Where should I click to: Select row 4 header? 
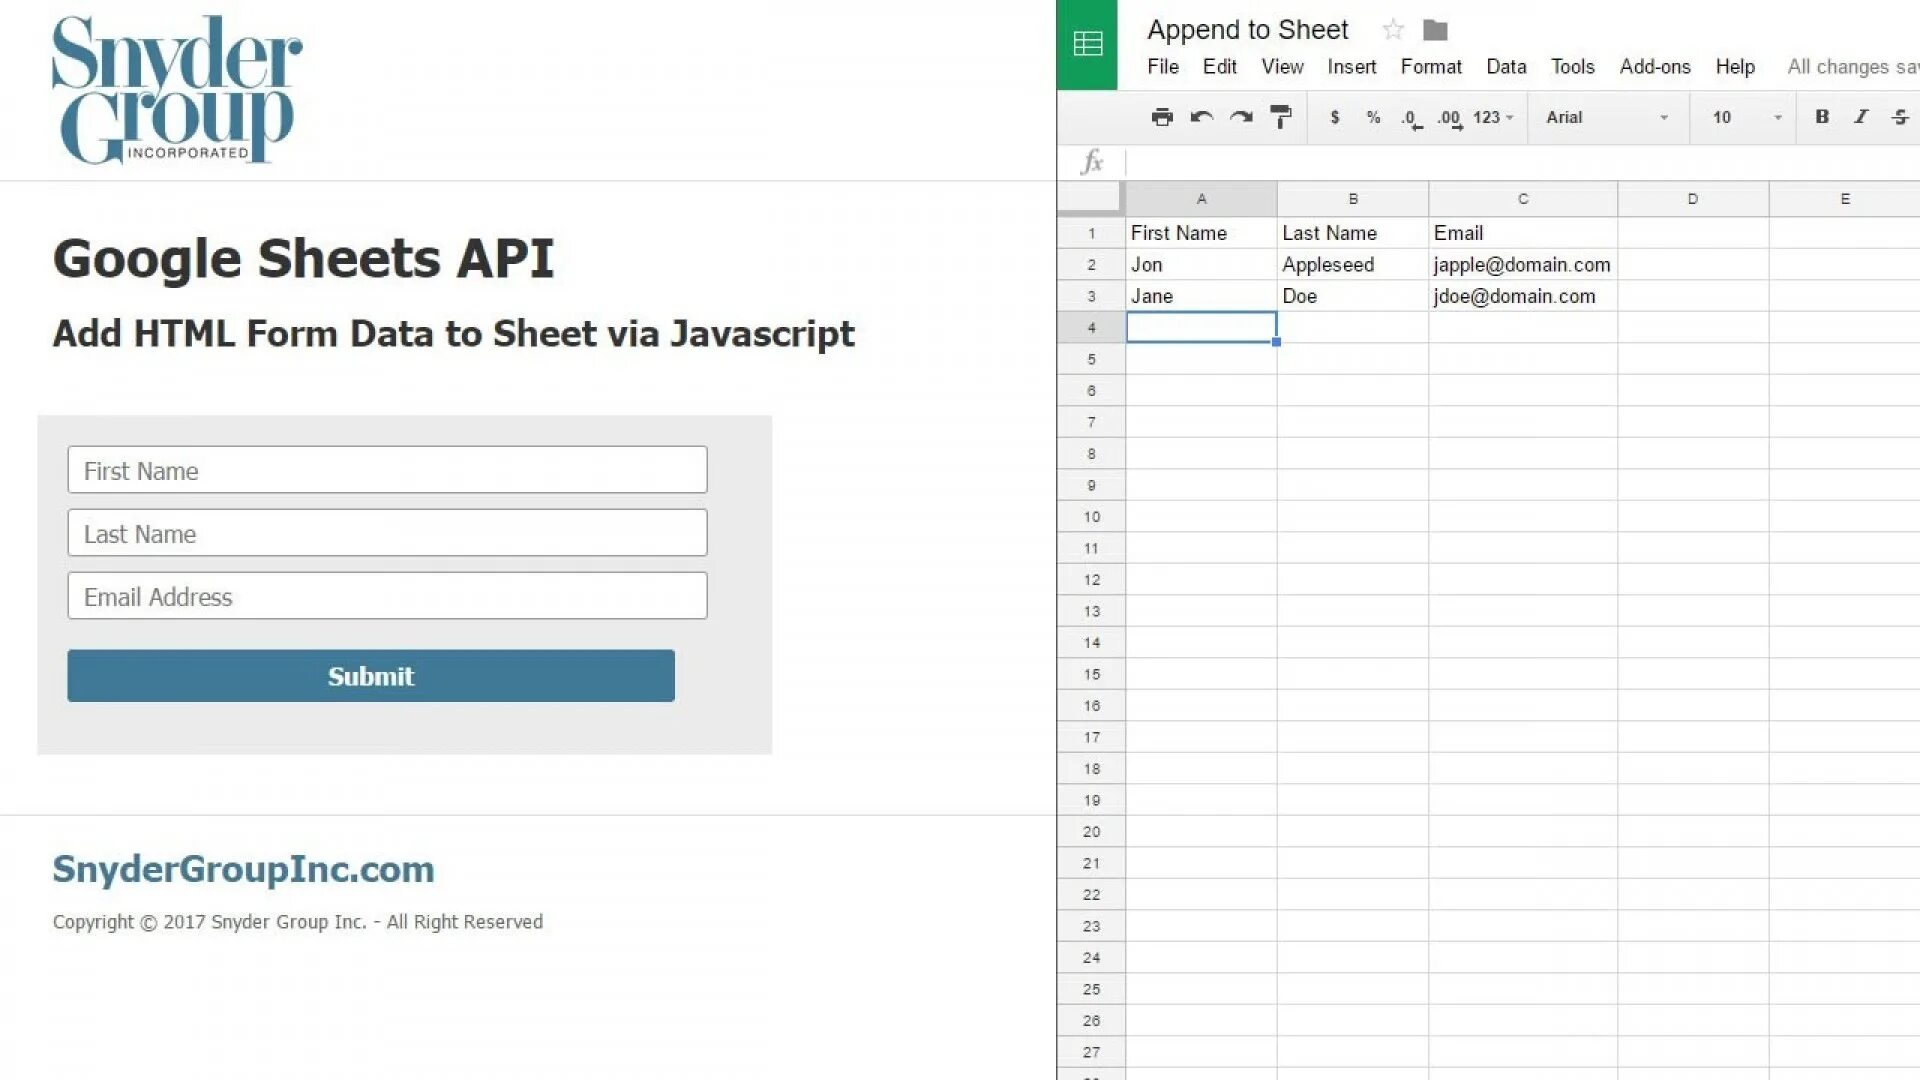(1091, 327)
